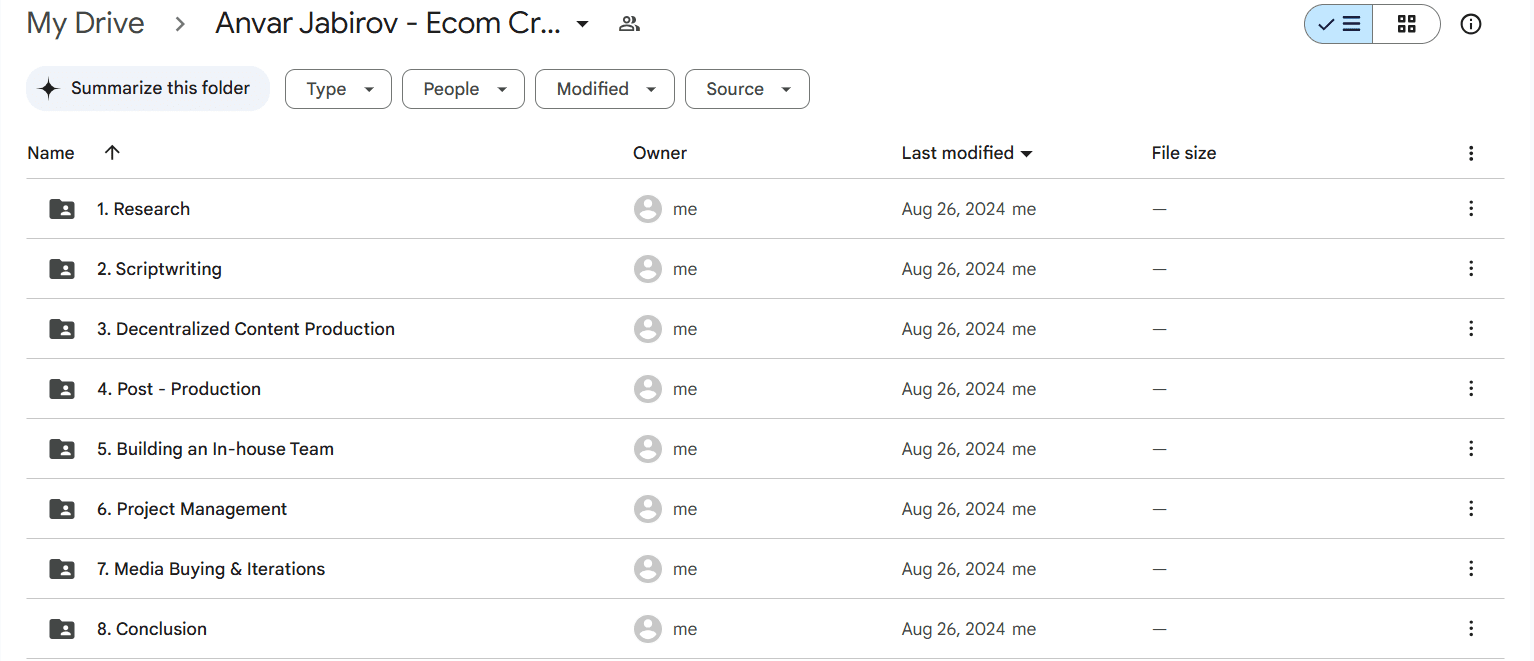Viewport: 1534px width, 661px height.
Task: Click the Summarize this folder sparkle button
Action: tap(148, 89)
